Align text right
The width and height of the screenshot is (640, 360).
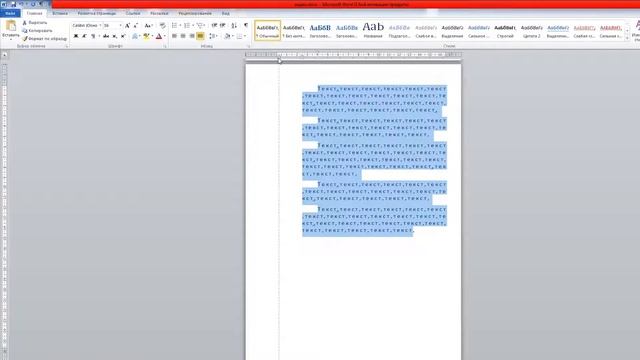point(191,36)
